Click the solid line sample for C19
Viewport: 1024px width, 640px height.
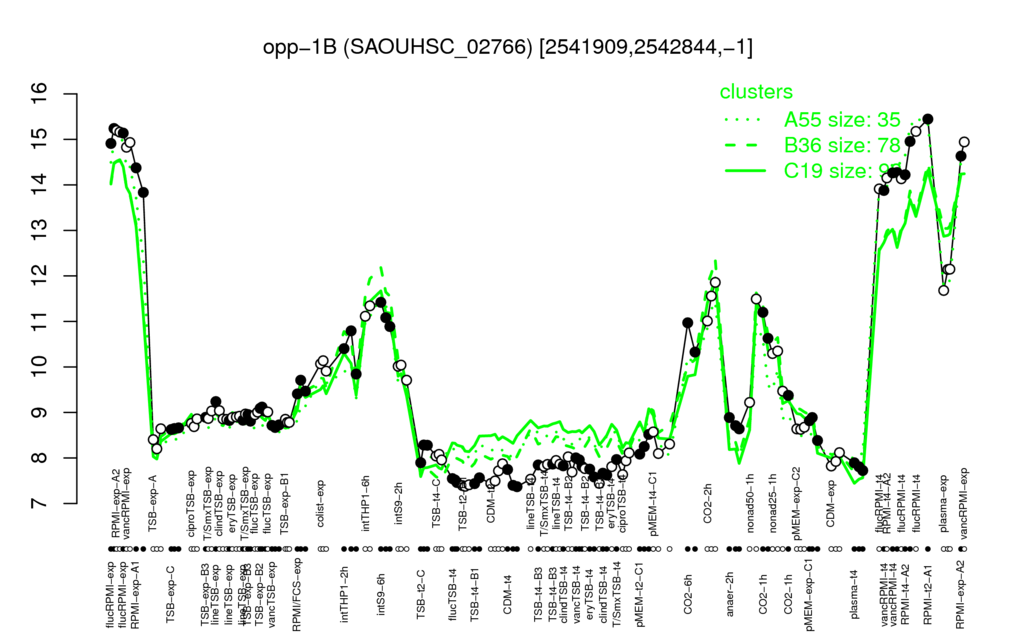point(744,171)
